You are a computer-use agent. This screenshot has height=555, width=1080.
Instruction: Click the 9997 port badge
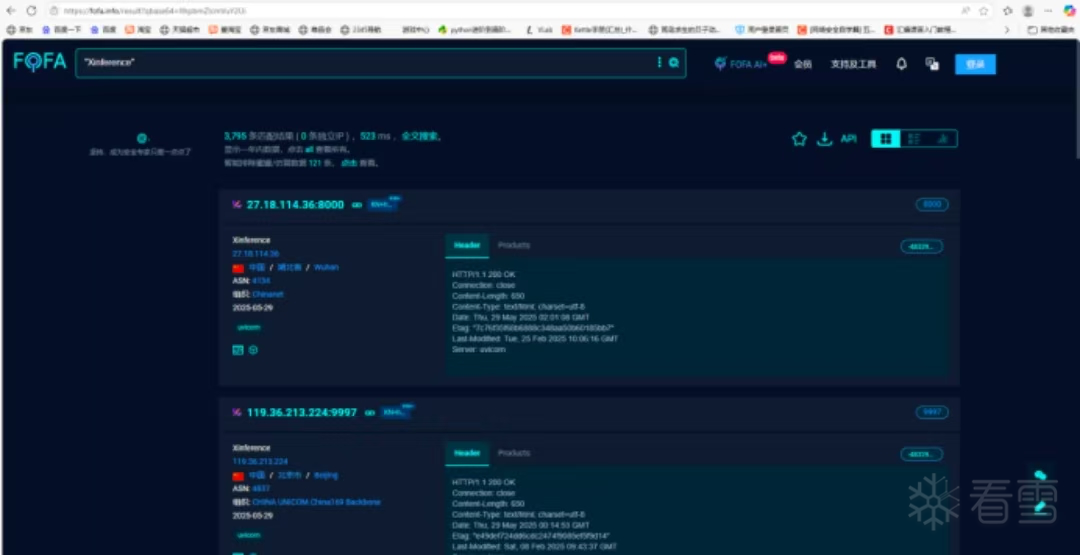(932, 412)
